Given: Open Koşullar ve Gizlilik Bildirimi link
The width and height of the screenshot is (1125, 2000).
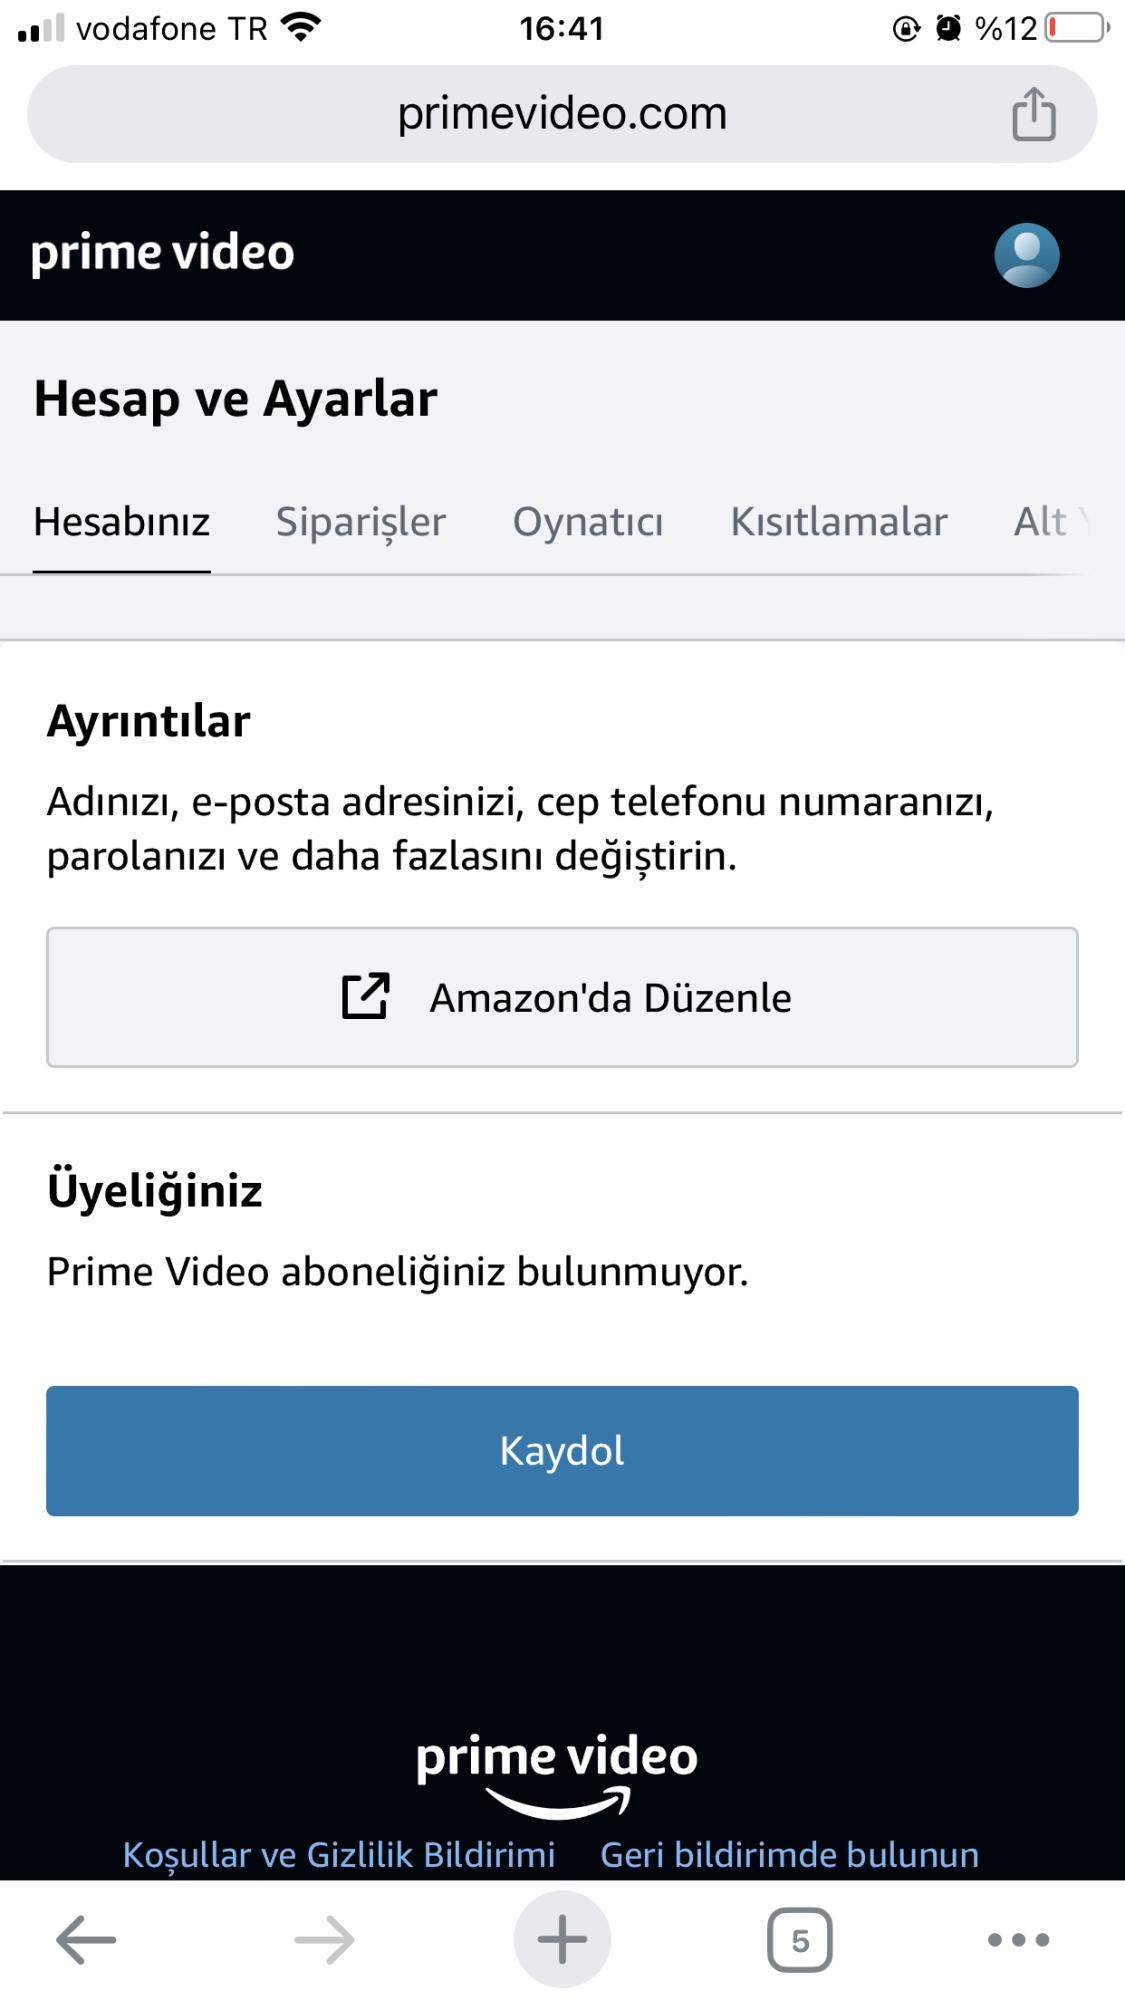Looking at the screenshot, I should 338,1855.
